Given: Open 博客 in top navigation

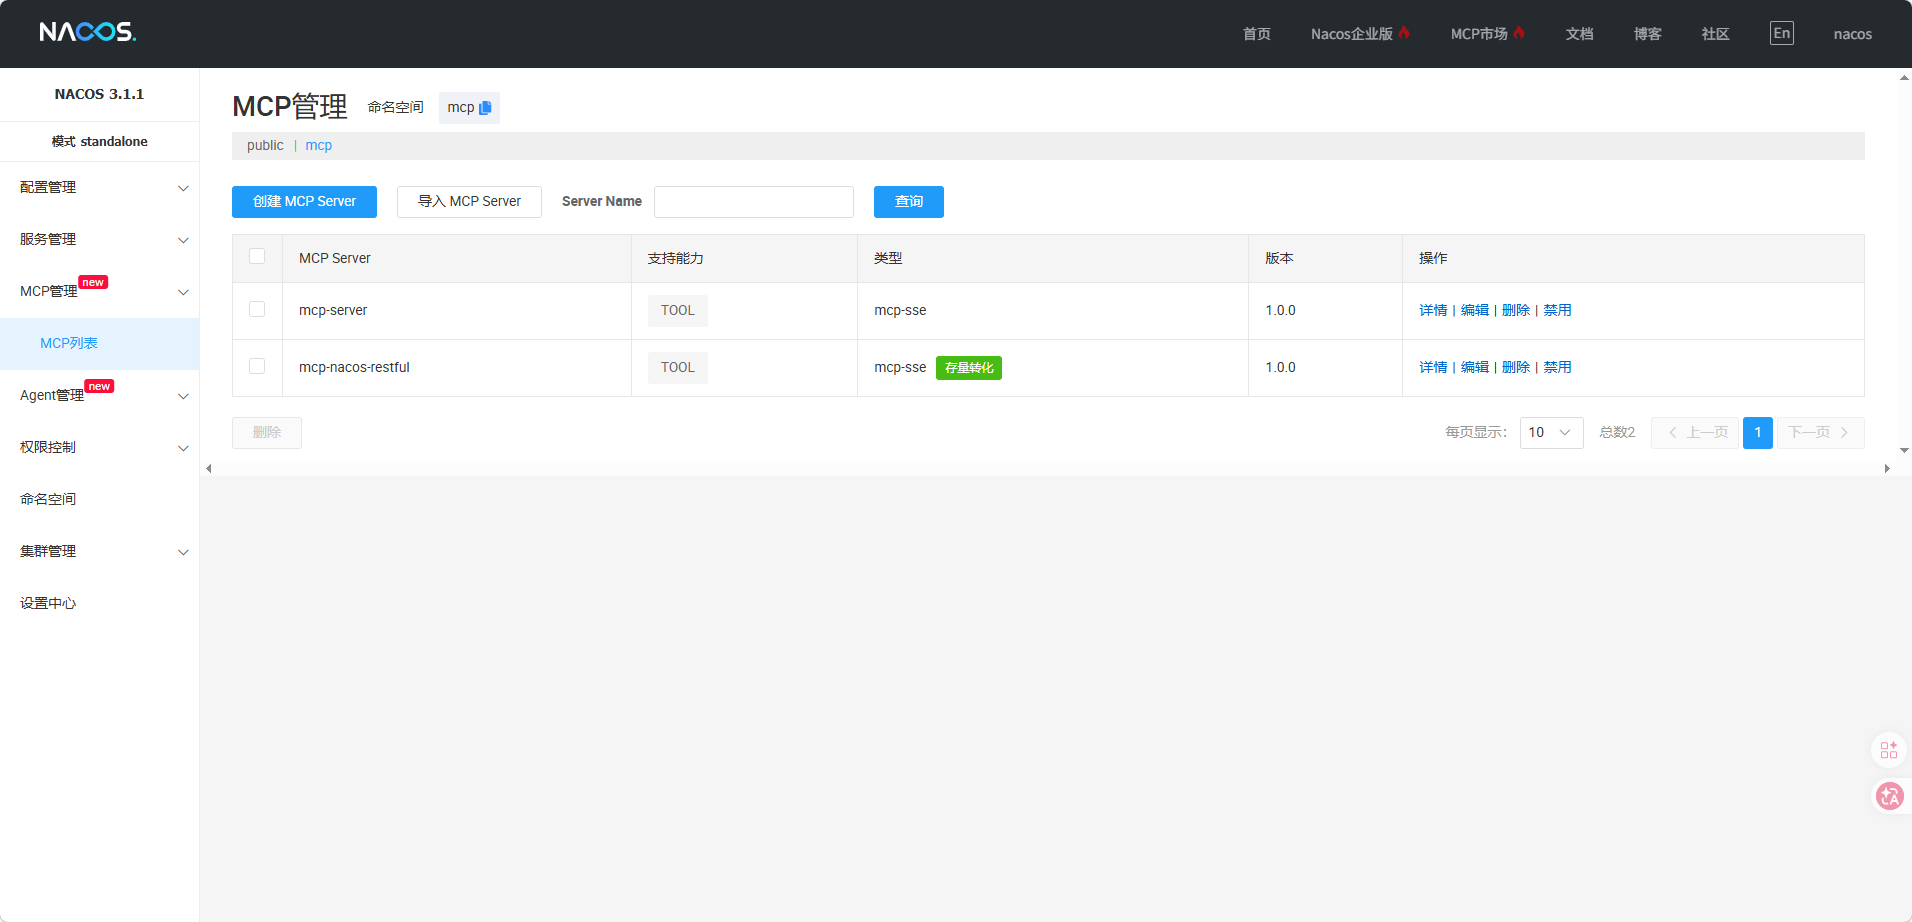Looking at the screenshot, I should pos(1647,34).
